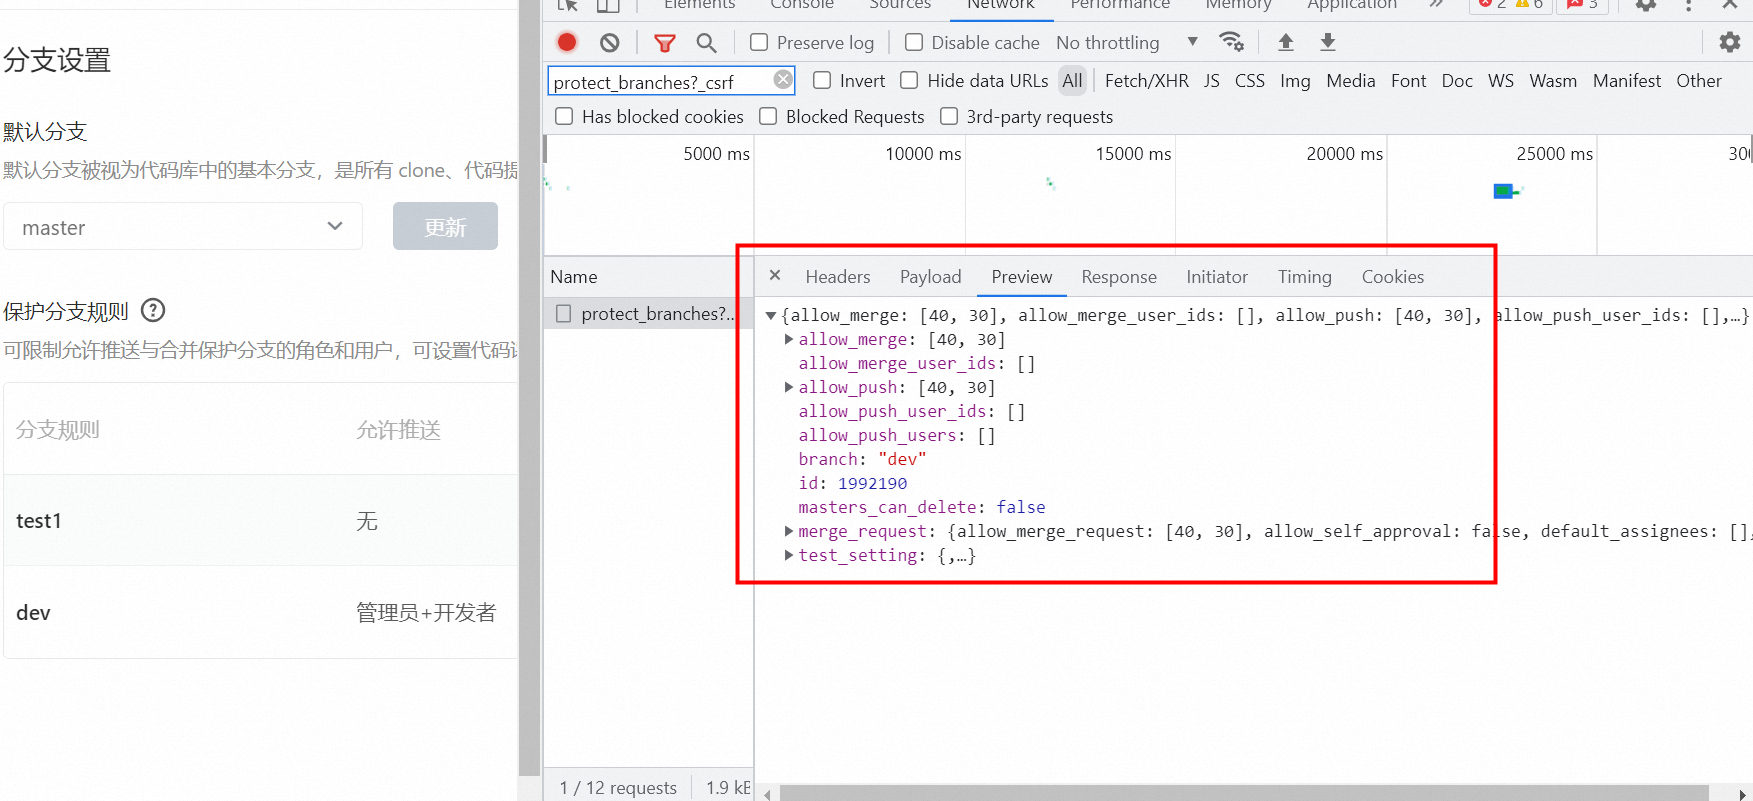The width and height of the screenshot is (1753, 801).
Task: Switch to the Response tab
Action: [x=1119, y=277]
